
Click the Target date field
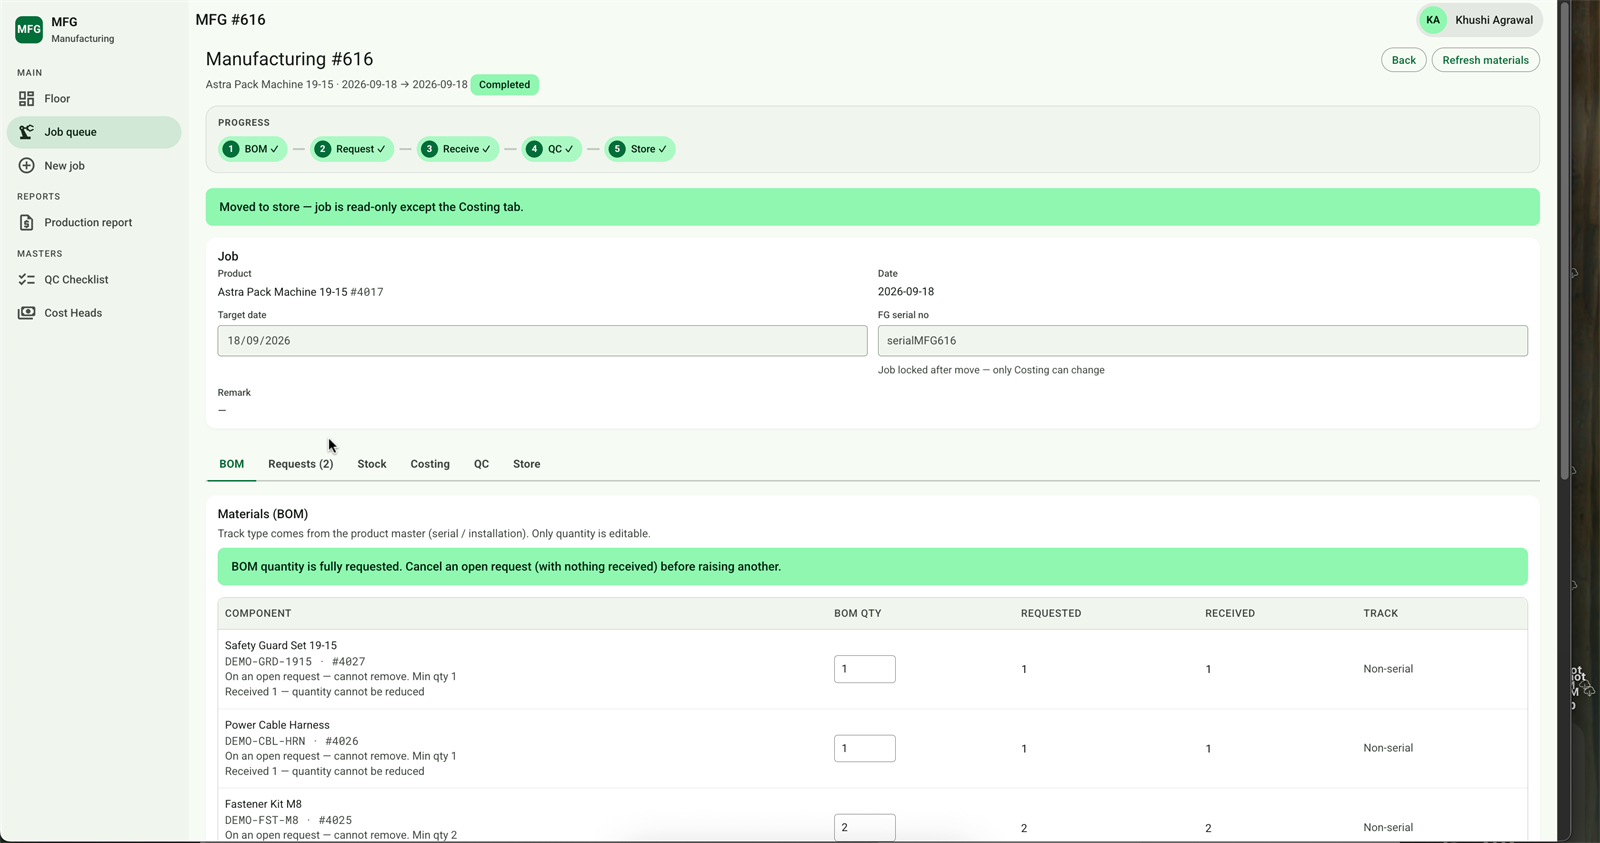tap(542, 341)
